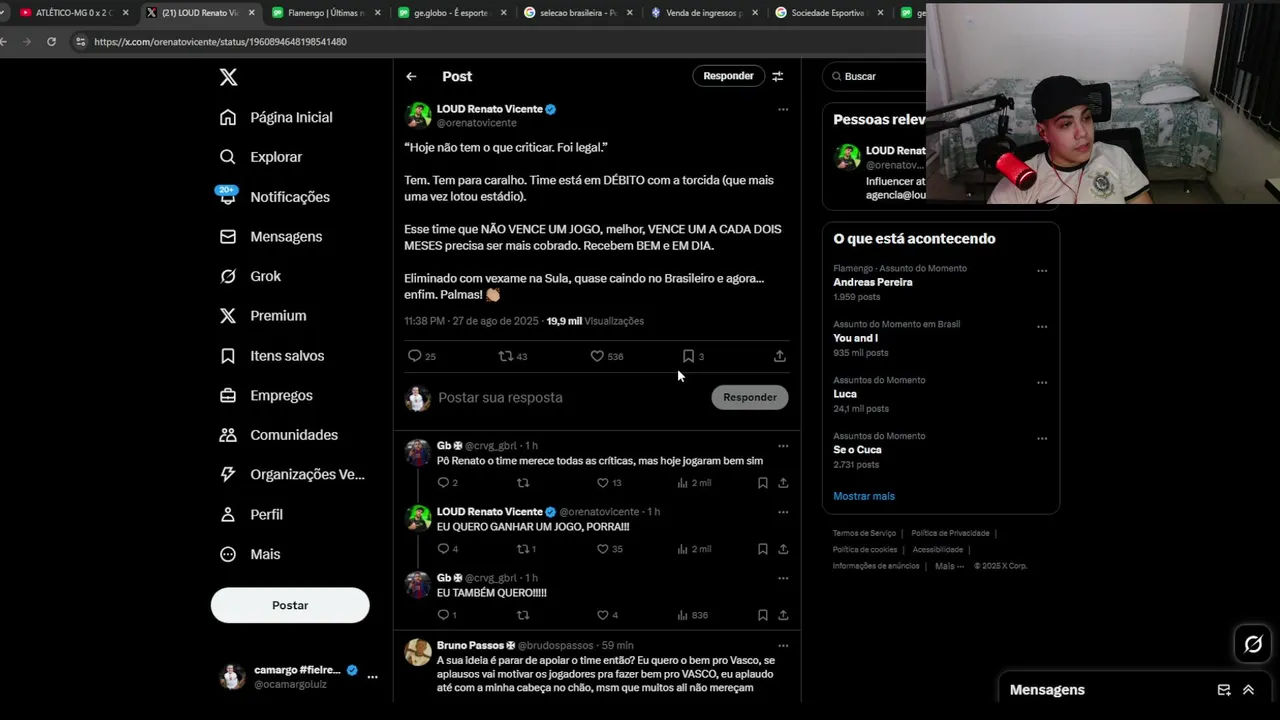The height and width of the screenshot is (720, 1280).
Task: Switch to the Flamengo Últimas browser tab
Action: click(325, 13)
